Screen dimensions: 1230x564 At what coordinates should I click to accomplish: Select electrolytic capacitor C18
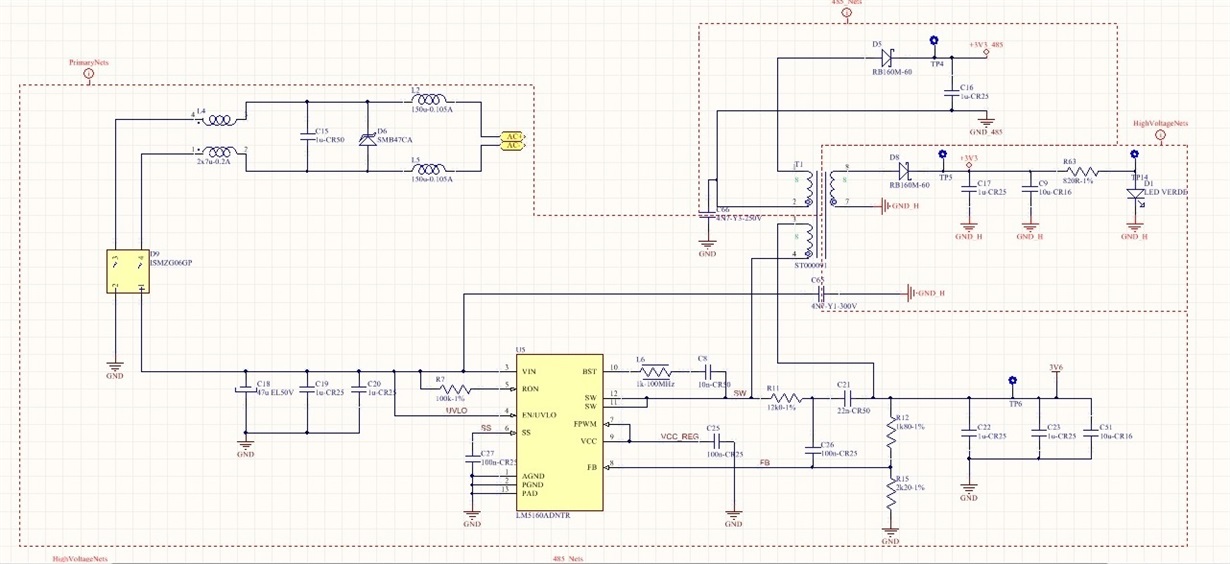(x=246, y=389)
